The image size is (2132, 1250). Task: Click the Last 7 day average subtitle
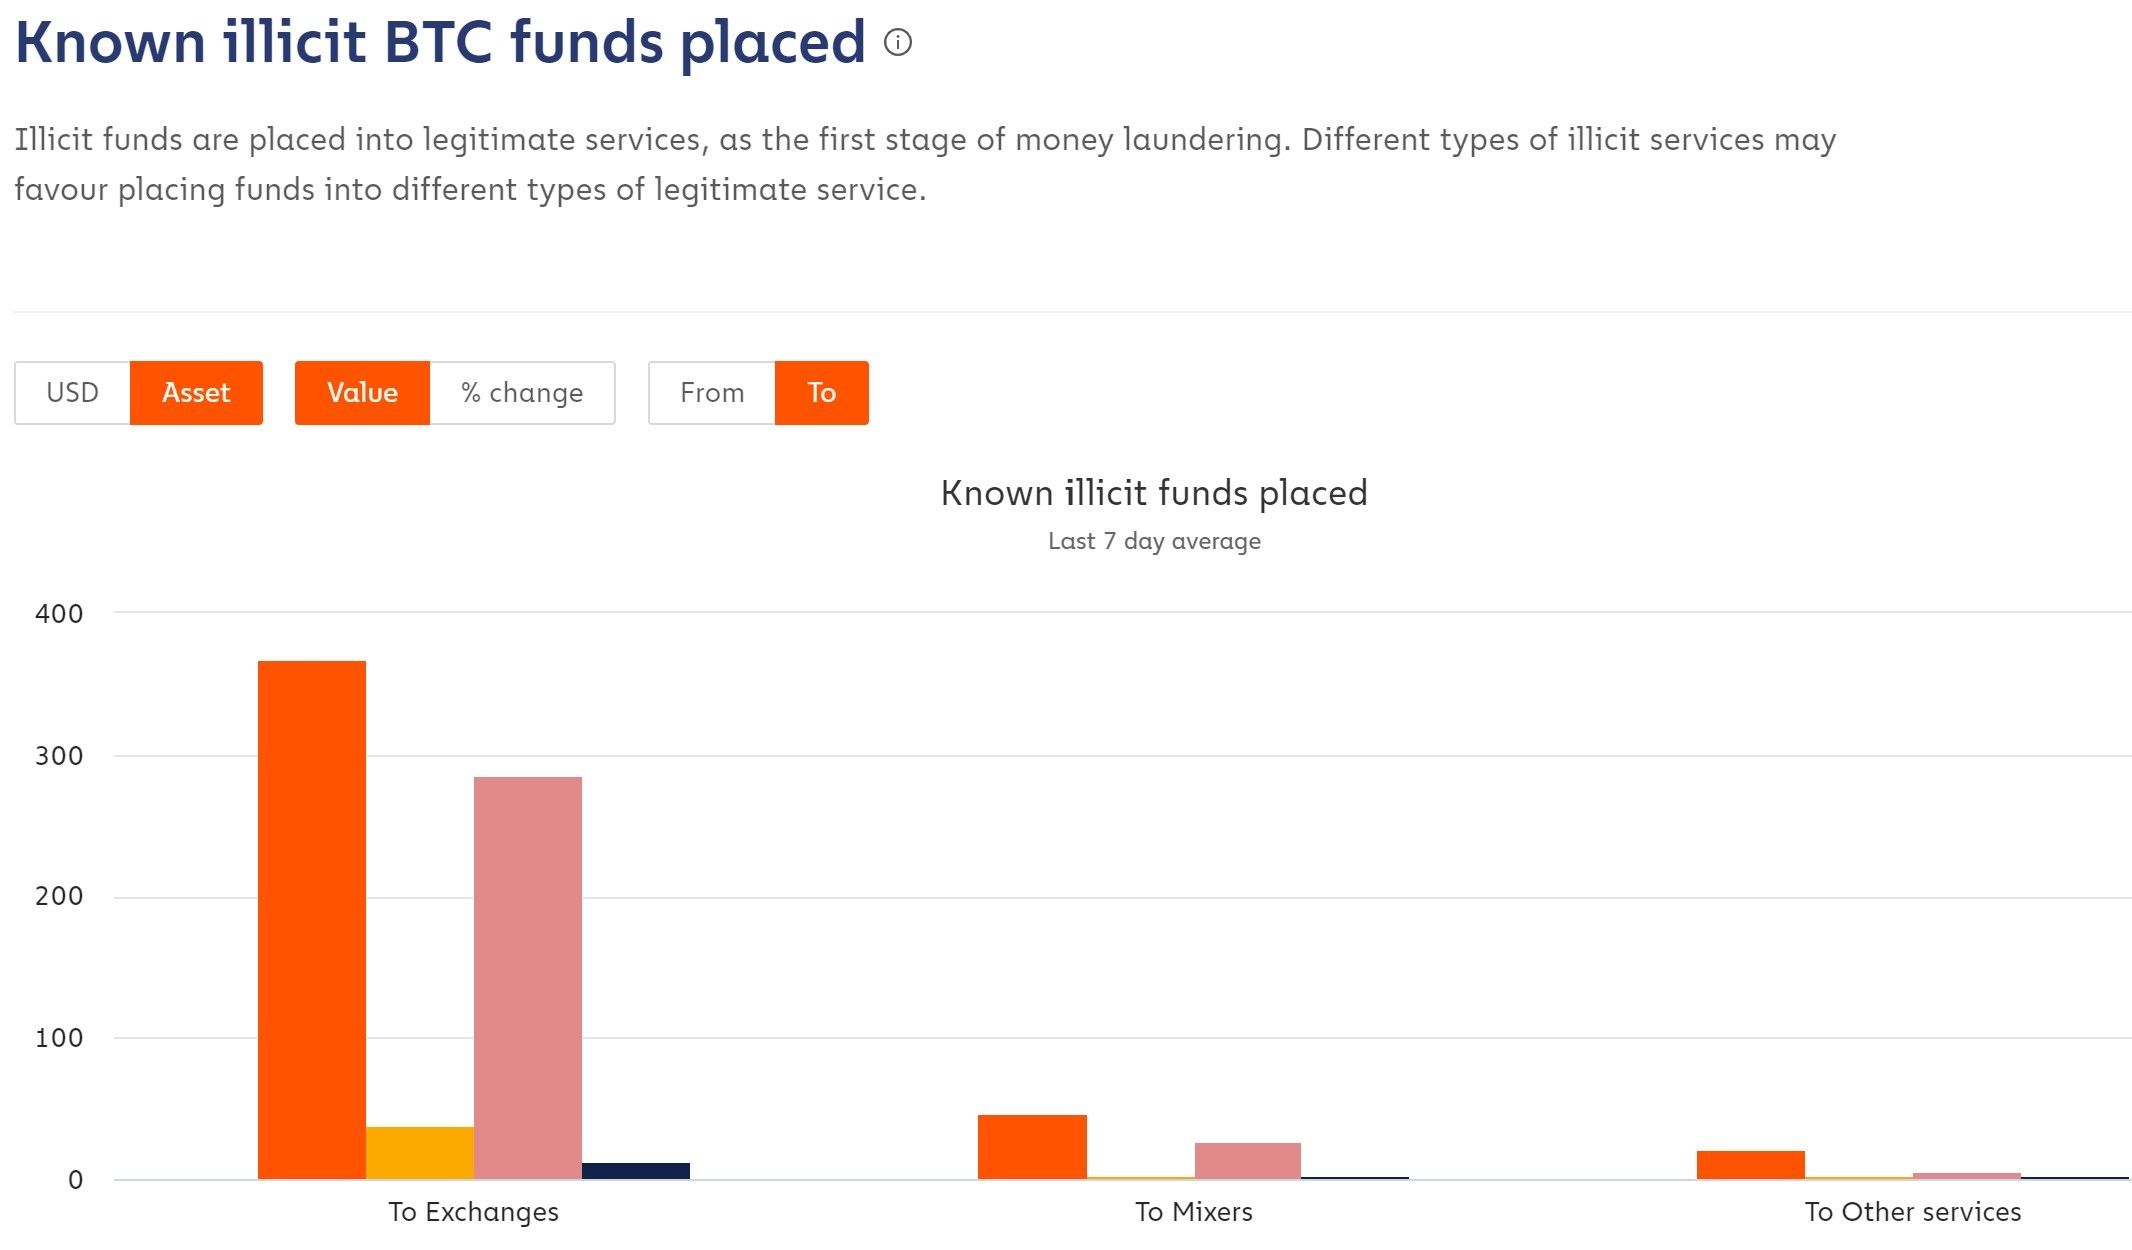[x=1154, y=541]
